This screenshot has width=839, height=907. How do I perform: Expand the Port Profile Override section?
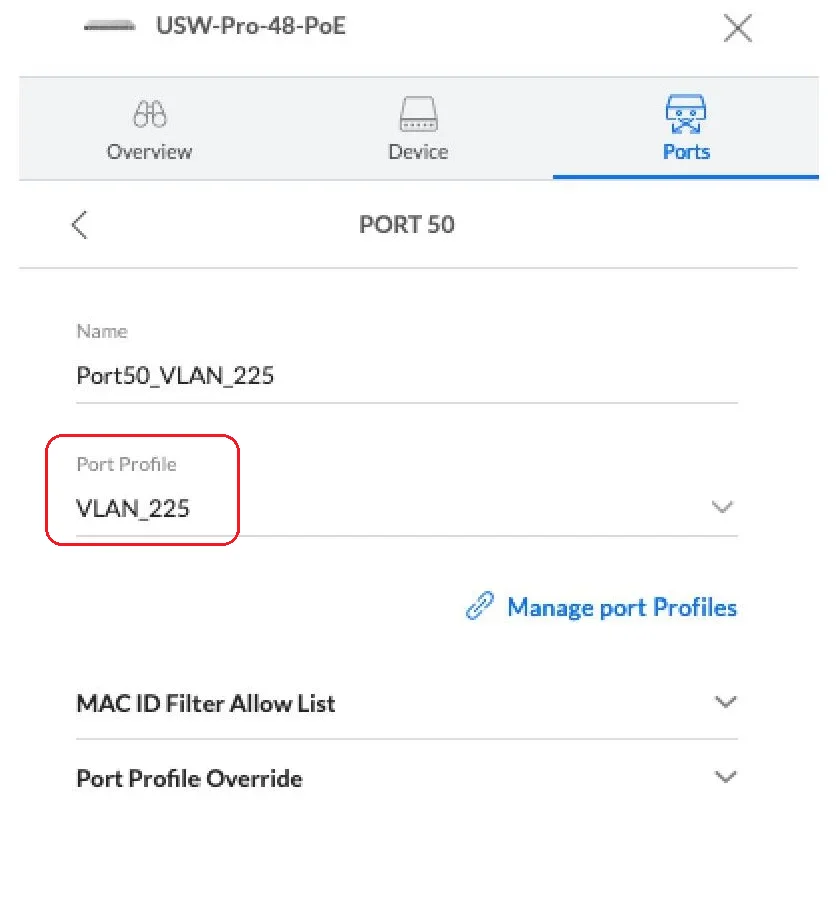190,778
